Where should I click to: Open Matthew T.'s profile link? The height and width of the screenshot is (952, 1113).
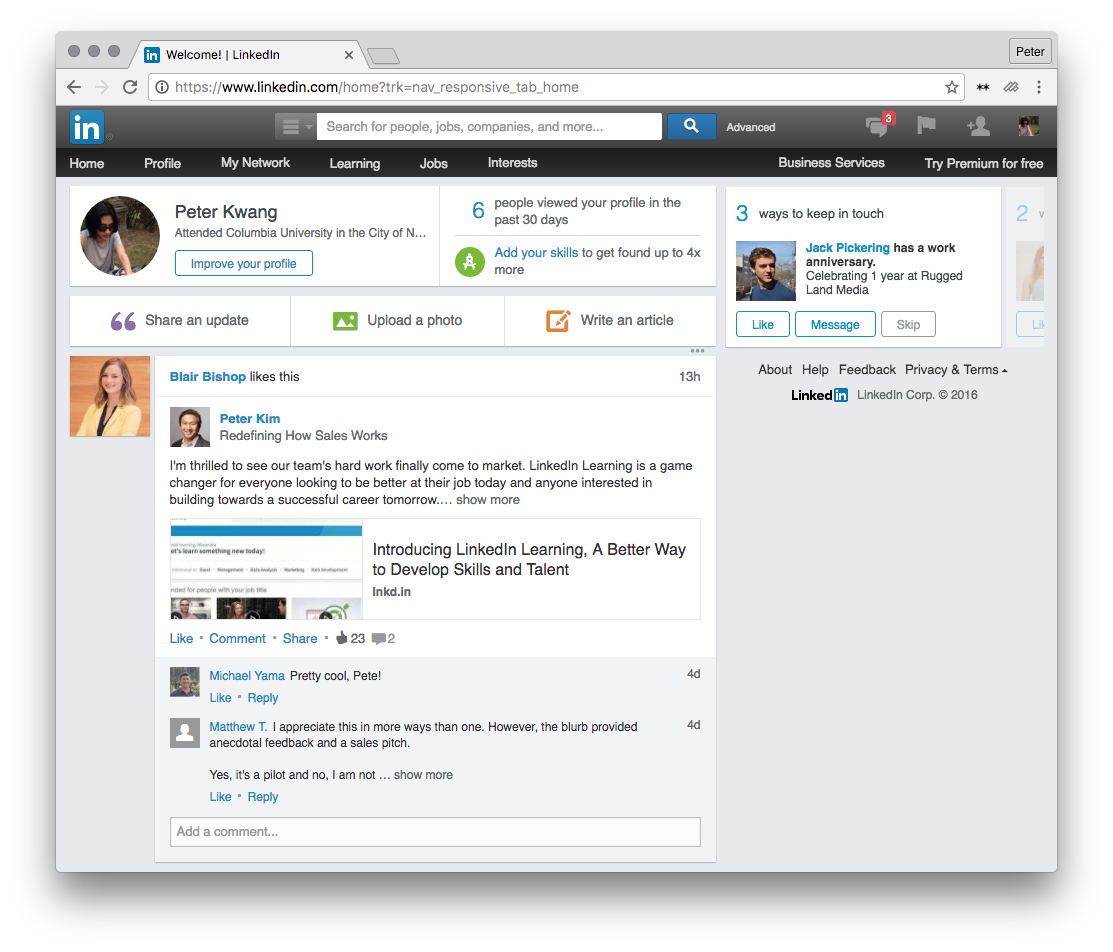click(x=238, y=727)
